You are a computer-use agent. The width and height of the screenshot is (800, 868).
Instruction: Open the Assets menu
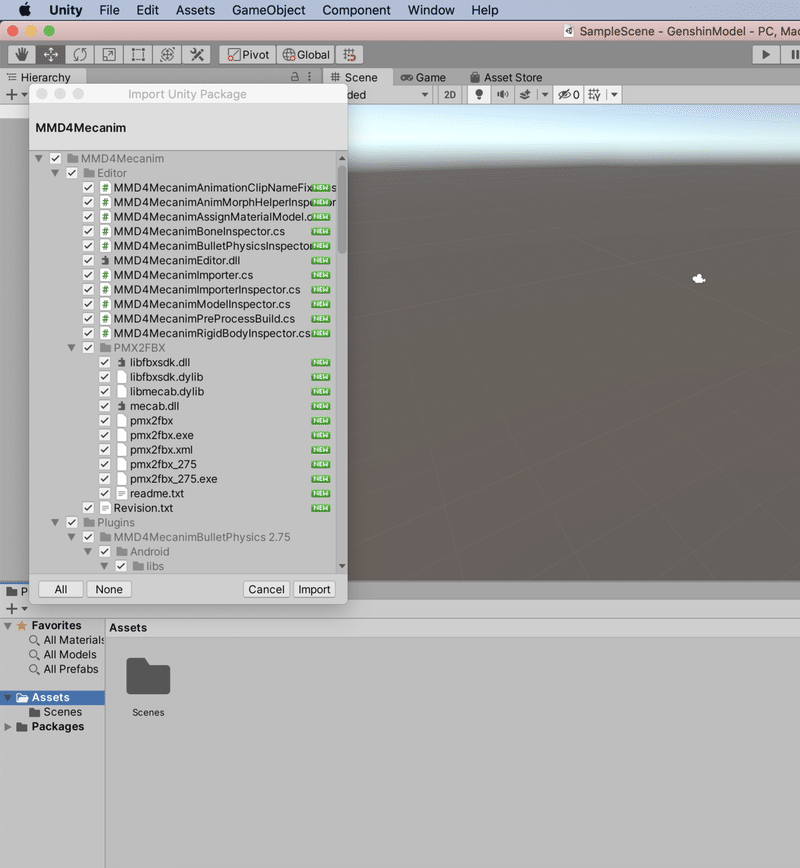pyautogui.click(x=195, y=10)
